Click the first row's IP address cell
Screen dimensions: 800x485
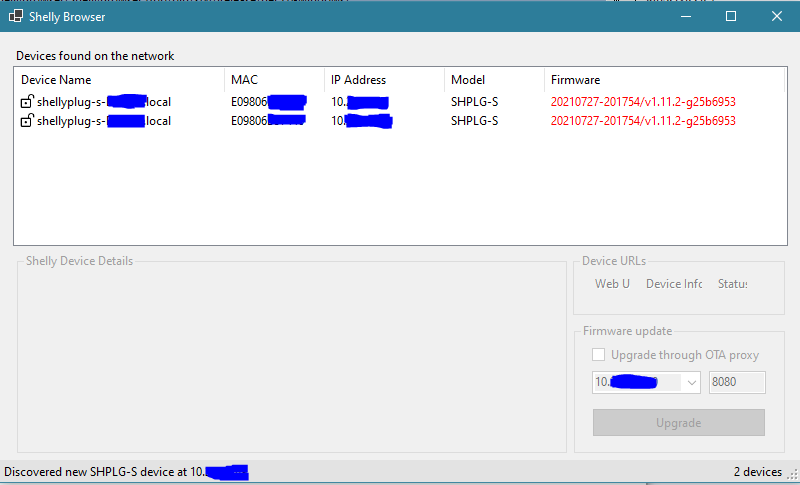tap(360, 101)
